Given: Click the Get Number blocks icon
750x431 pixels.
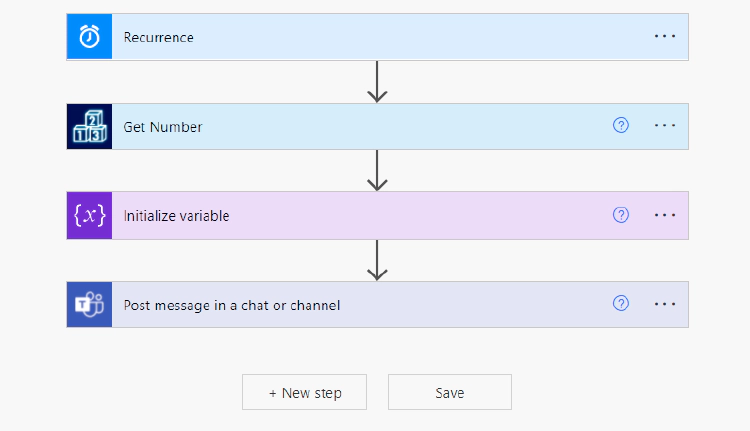Looking at the screenshot, I should (89, 127).
